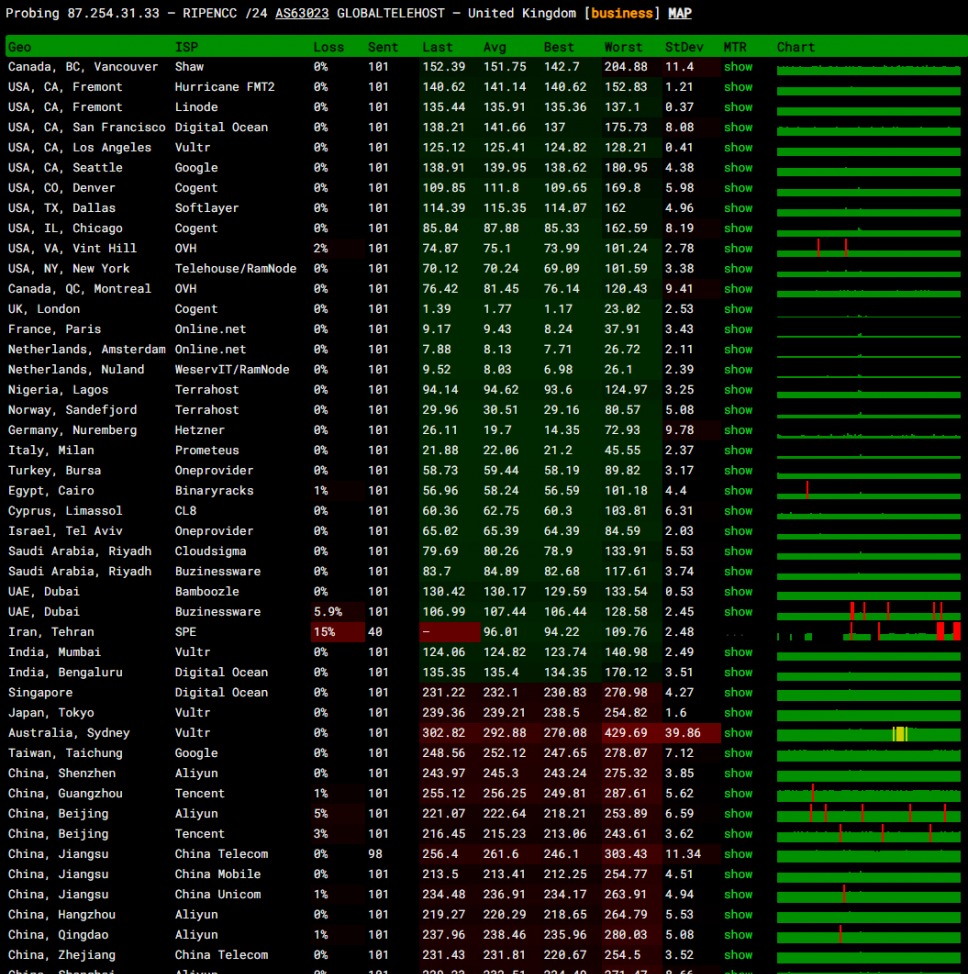Click the Turkey, Bursa geo cell

54,470
